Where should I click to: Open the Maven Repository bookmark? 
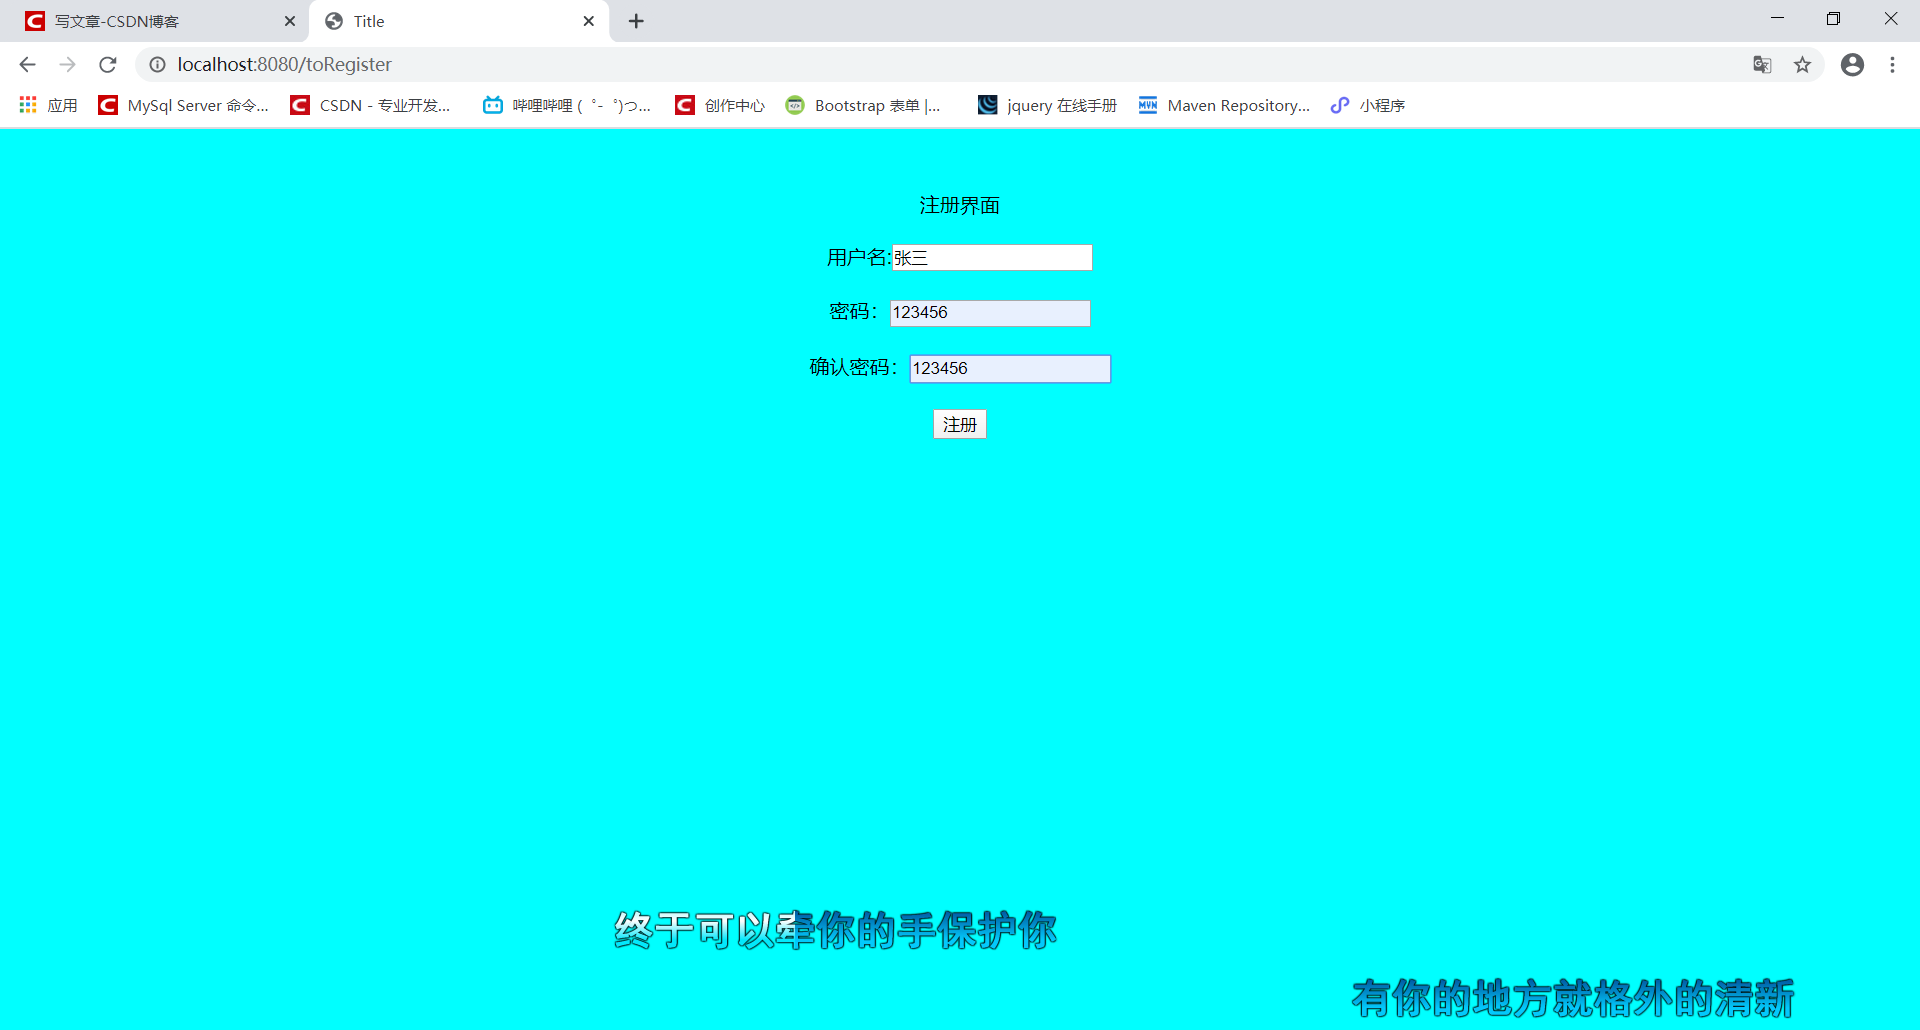[1224, 105]
